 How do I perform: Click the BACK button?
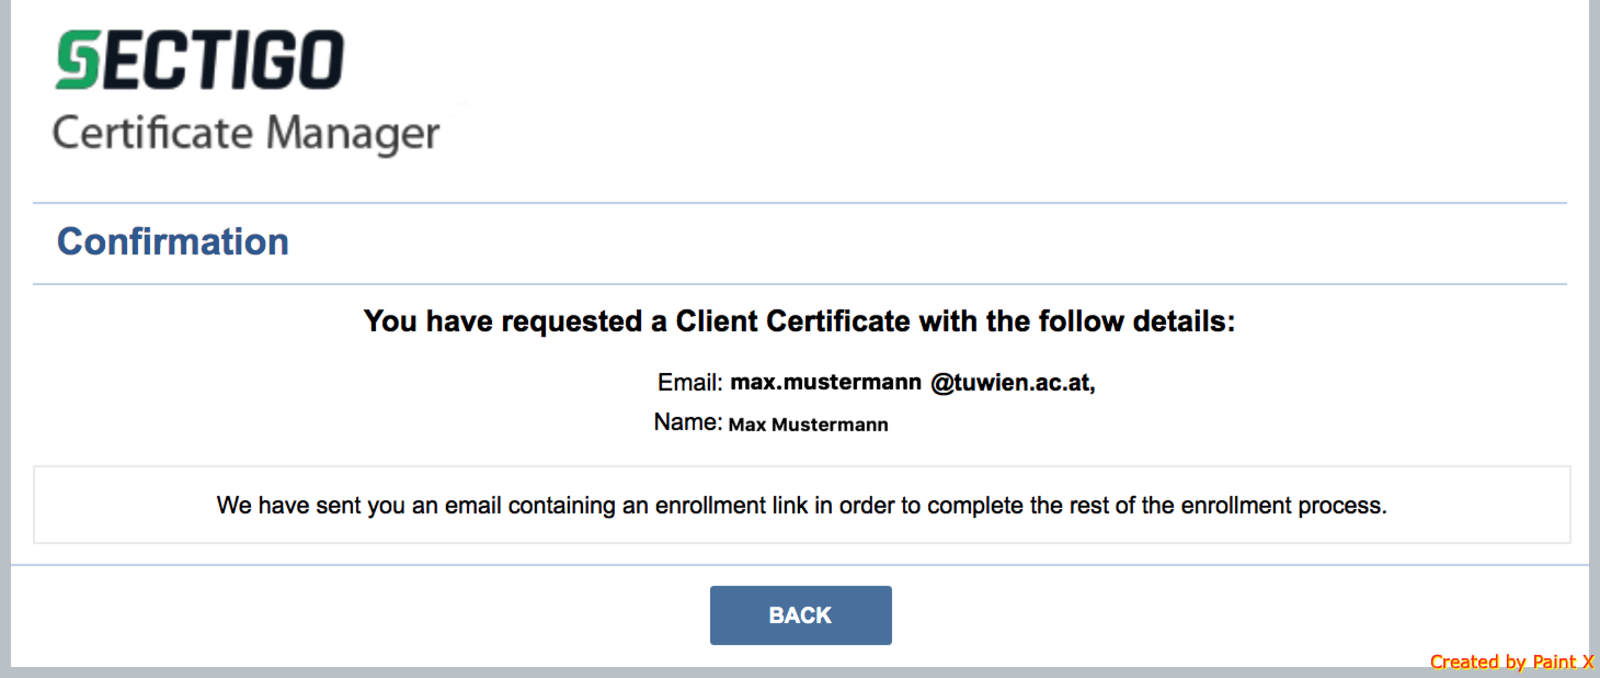[x=800, y=615]
